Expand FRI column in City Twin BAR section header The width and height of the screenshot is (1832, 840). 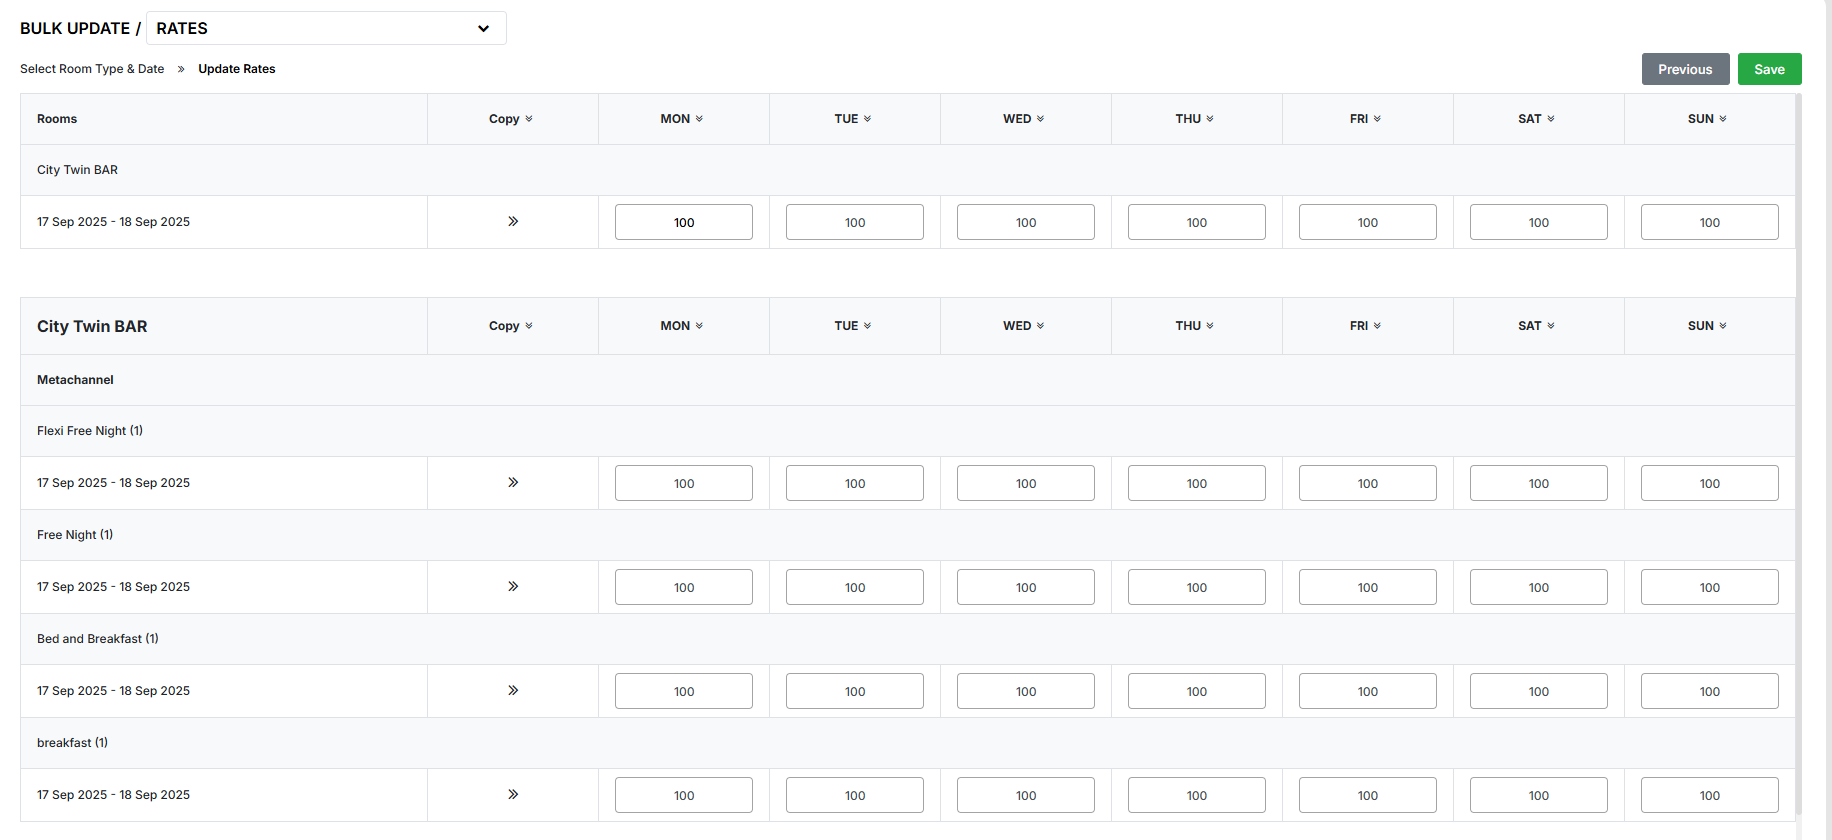coord(1377,326)
